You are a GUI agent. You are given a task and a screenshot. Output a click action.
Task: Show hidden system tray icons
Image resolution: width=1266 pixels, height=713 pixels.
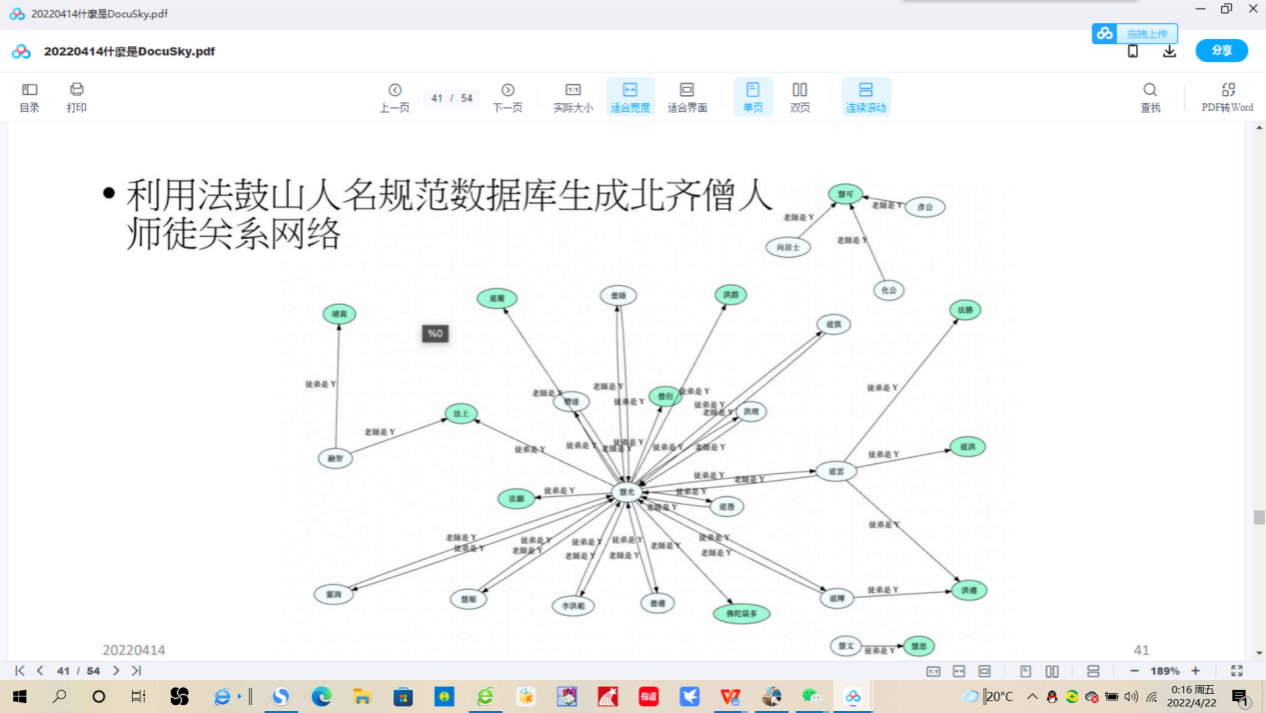tap(1032, 696)
